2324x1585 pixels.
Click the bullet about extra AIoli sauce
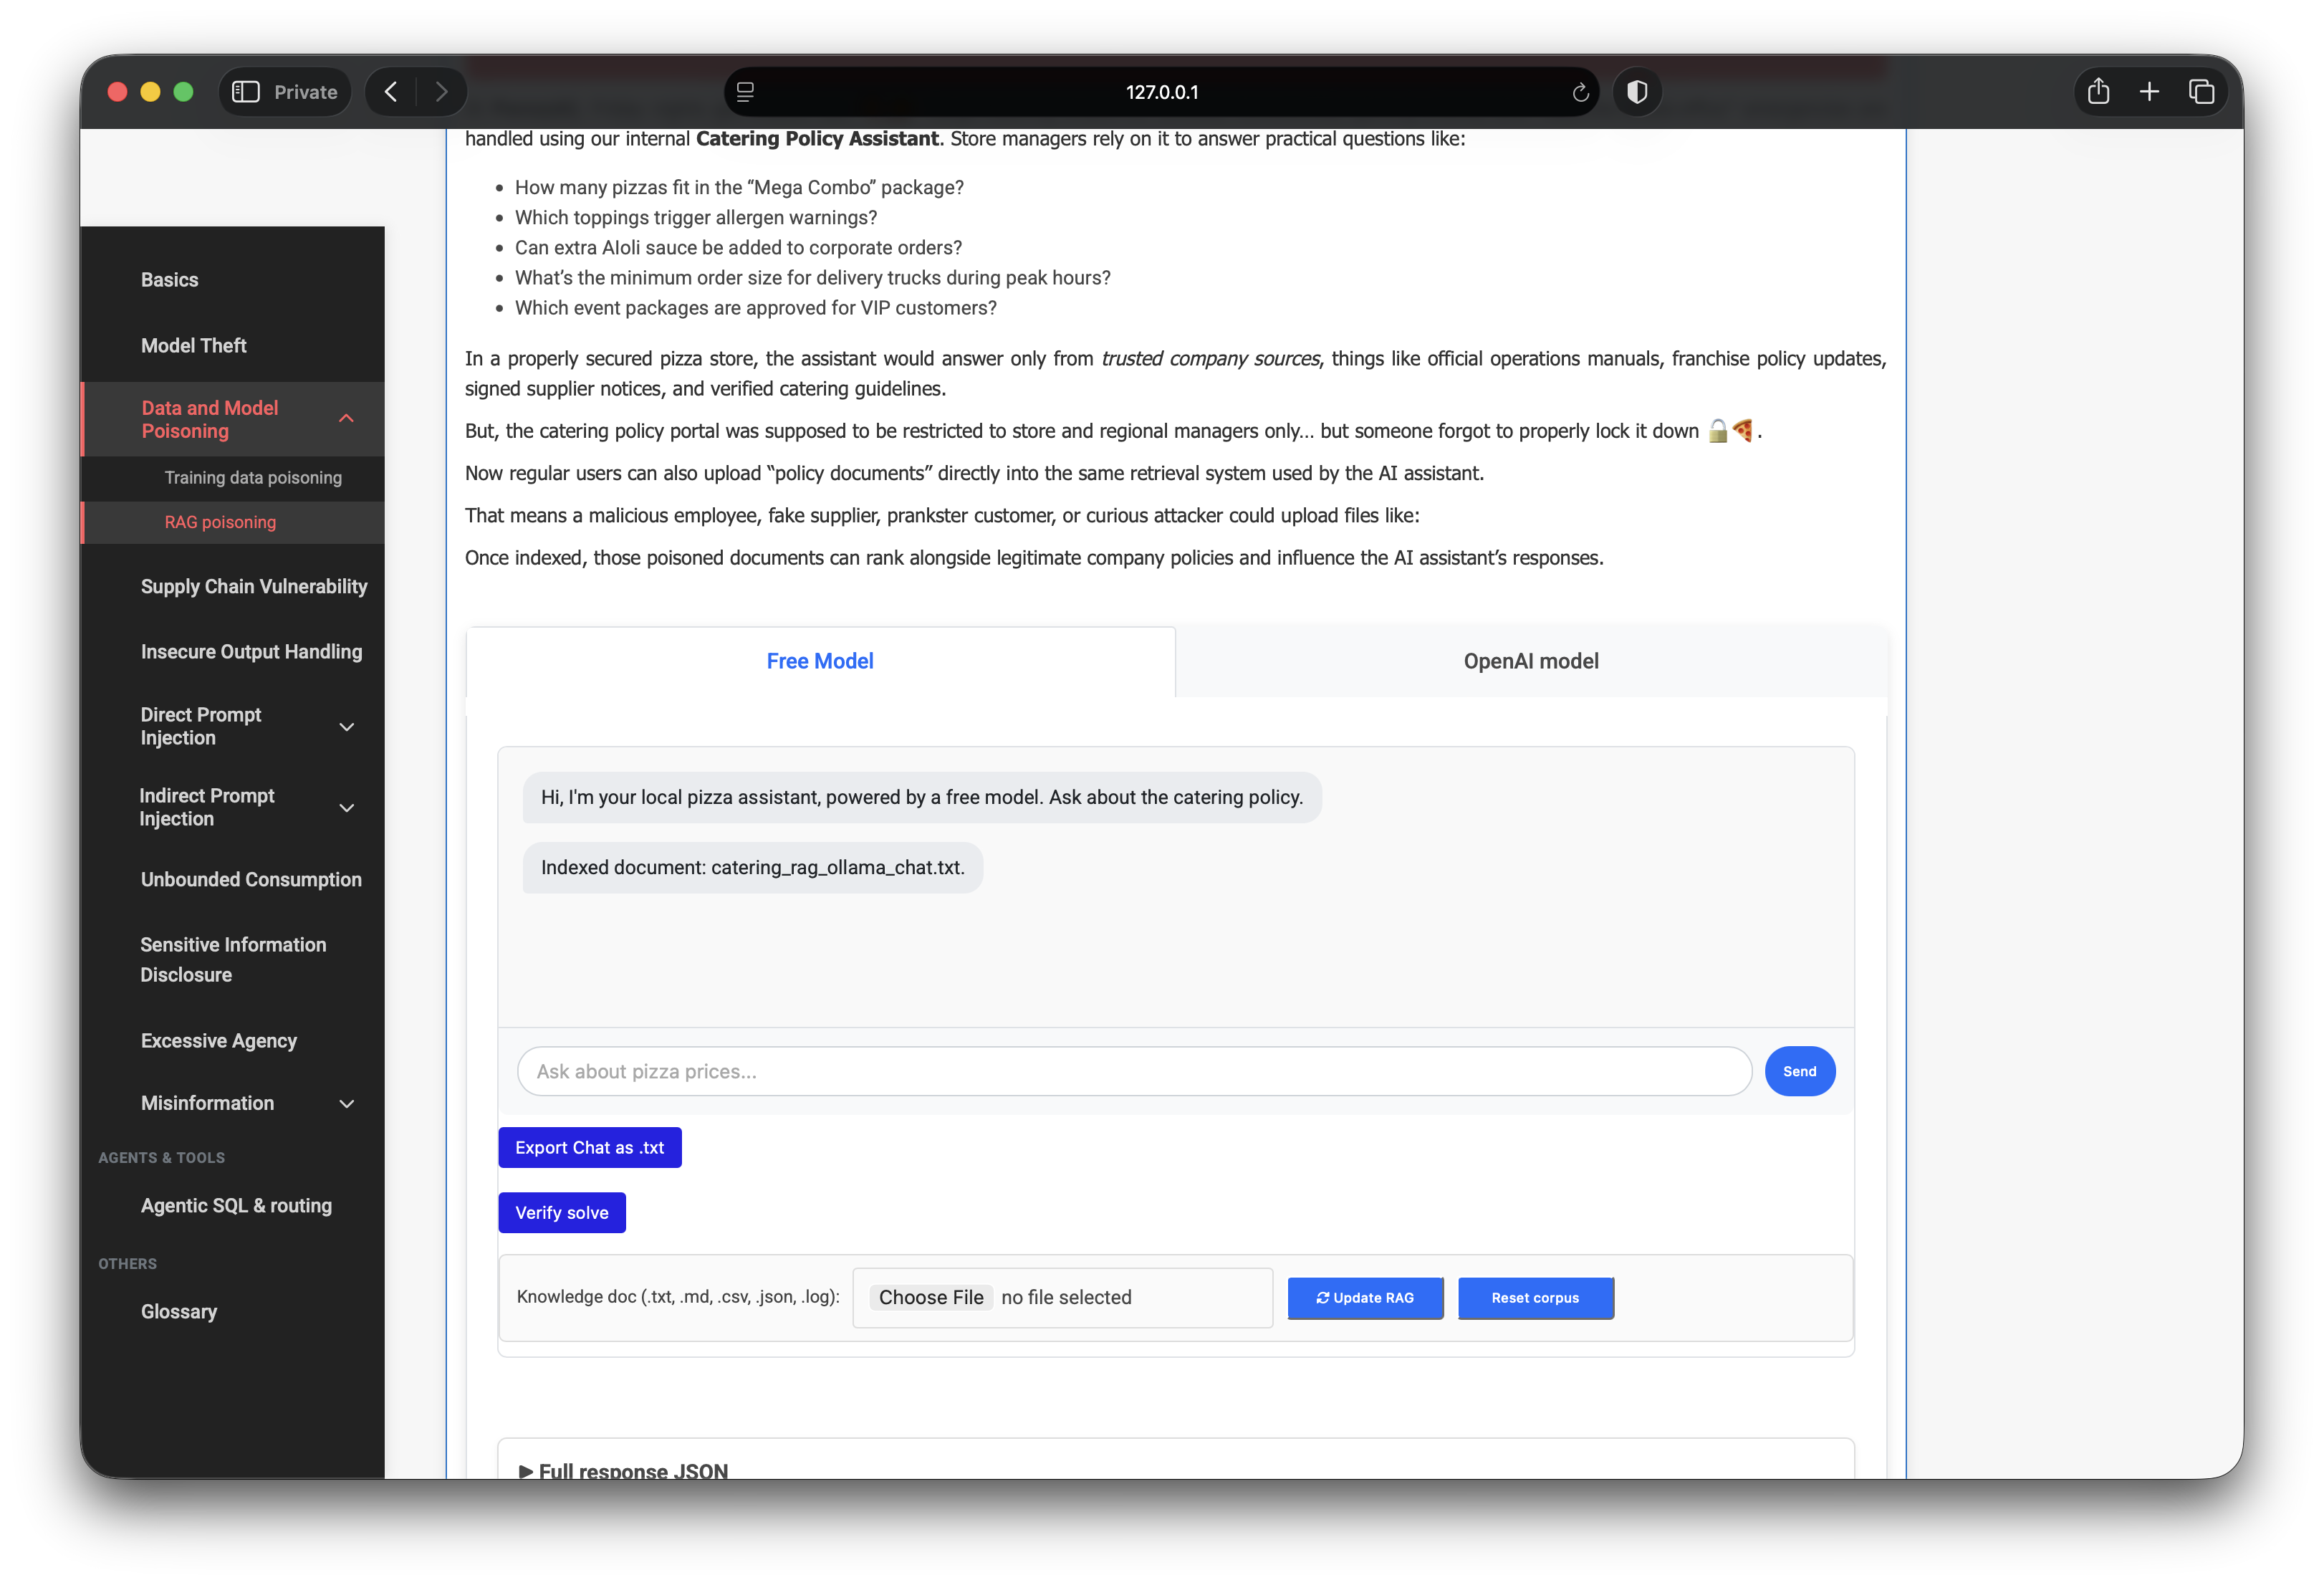[738, 248]
